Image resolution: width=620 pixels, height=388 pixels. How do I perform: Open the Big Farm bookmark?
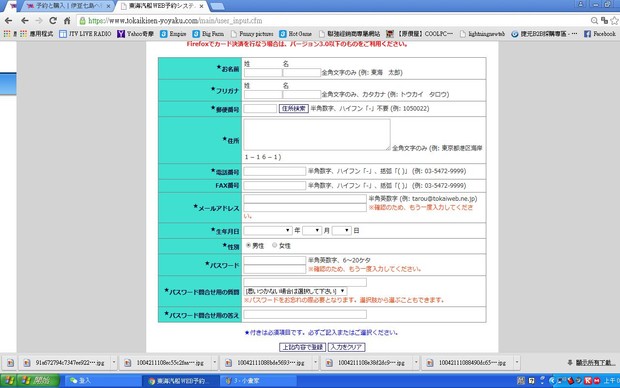point(208,34)
